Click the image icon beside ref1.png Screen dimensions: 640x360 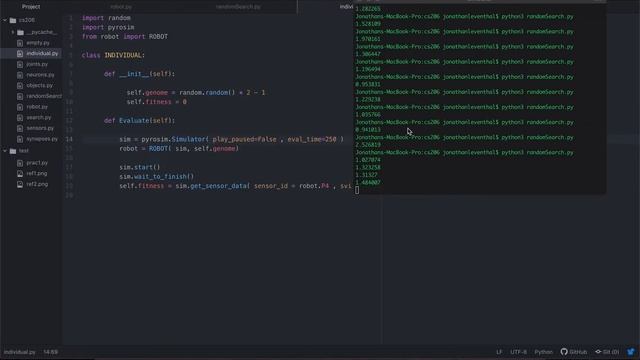coord(20,173)
